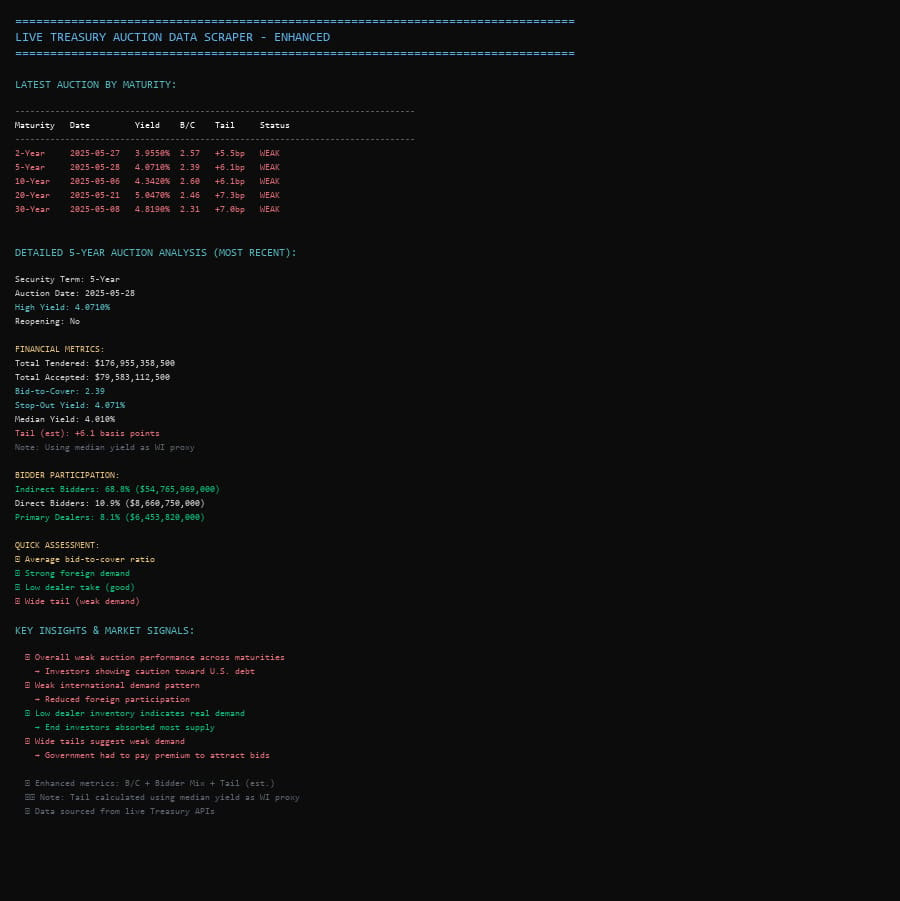Screen dimensions: 900x901
Task: Click the WEAK status of the 10-Year auction
Action: pyautogui.click(x=270, y=181)
